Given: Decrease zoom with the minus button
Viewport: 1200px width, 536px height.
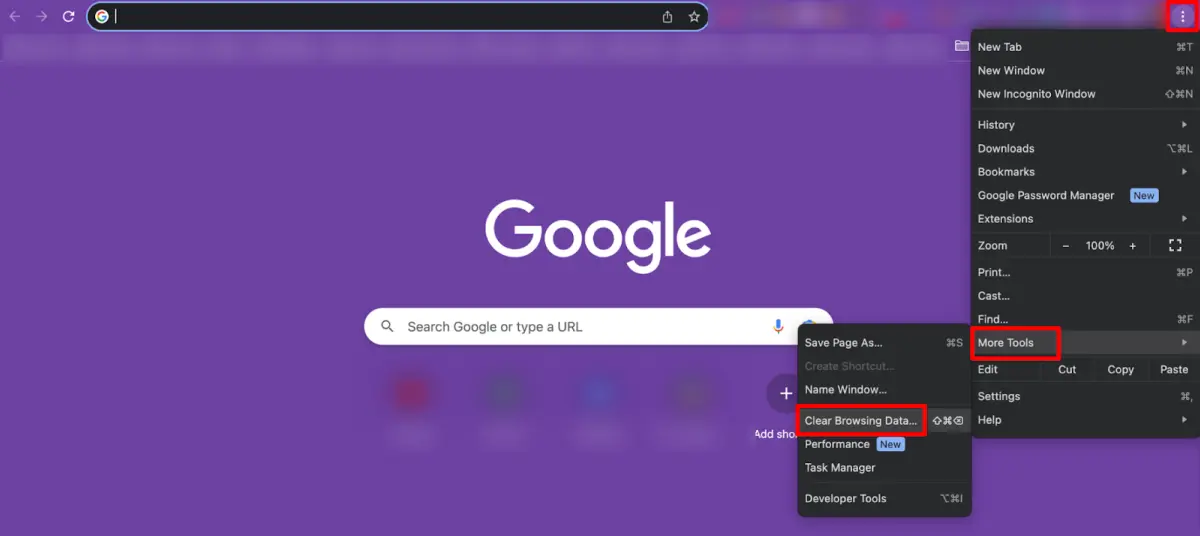Looking at the screenshot, I should tap(1066, 246).
